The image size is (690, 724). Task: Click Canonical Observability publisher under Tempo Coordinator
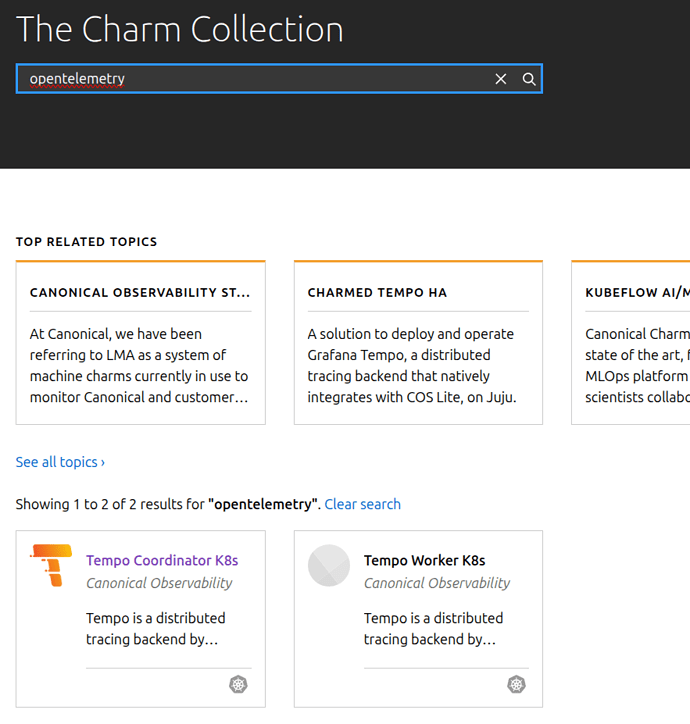point(159,583)
